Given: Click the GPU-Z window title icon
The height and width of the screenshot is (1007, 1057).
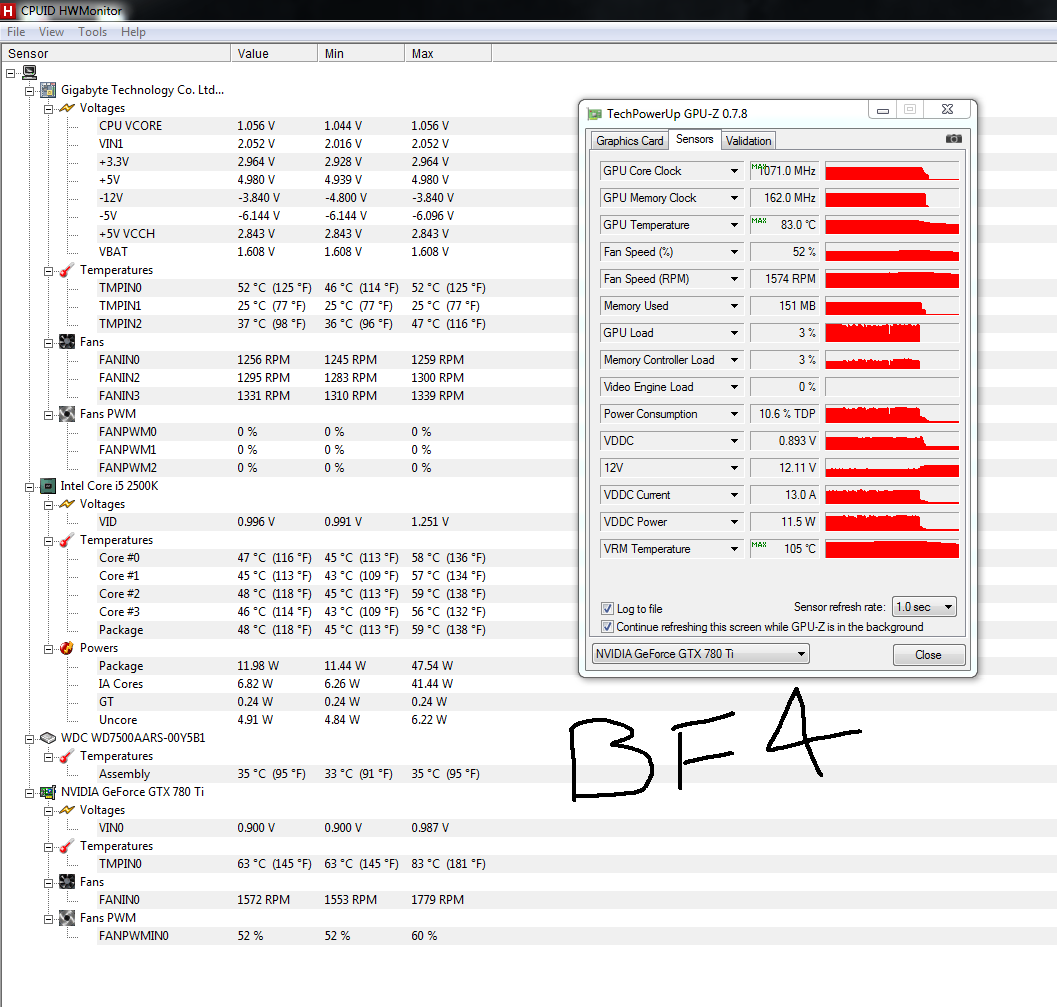Looking at the screenshot, I should coord(595,114).
